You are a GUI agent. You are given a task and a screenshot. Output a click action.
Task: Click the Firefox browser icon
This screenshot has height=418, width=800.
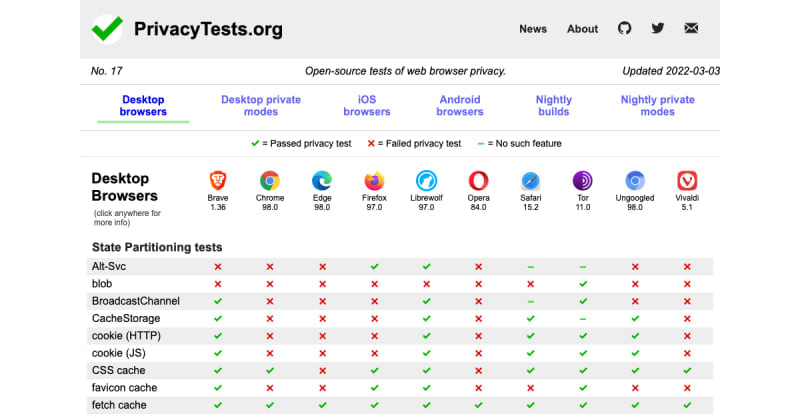click(374, 181)
